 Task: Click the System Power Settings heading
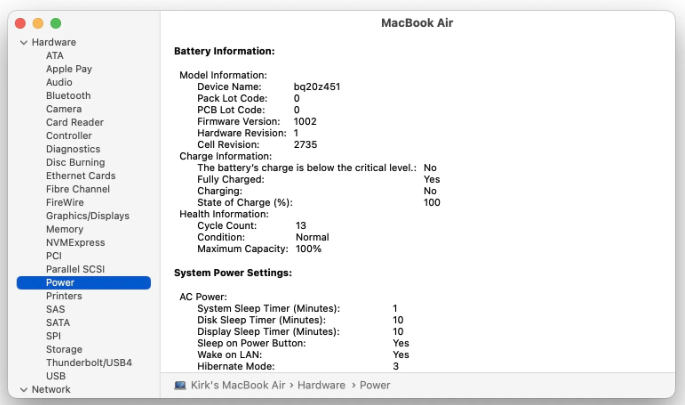[233, 273]
